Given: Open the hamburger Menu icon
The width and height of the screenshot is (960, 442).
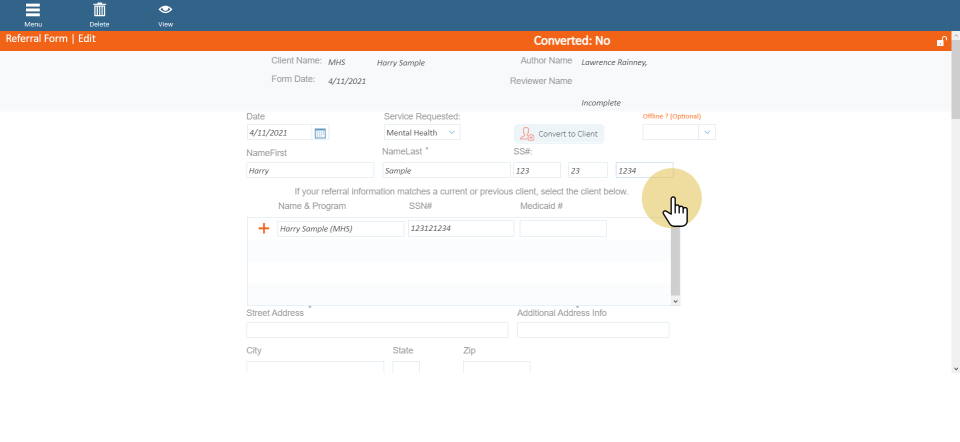Looking at the screenshot, I should (33, 13).
